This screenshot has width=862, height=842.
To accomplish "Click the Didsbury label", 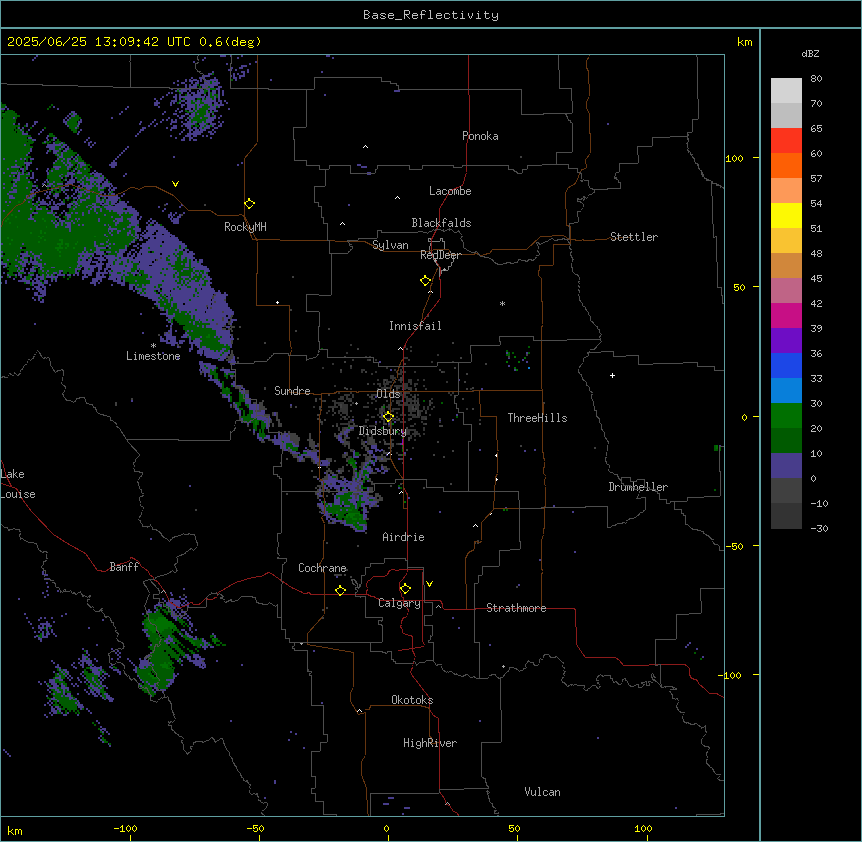I will [383, 431].
